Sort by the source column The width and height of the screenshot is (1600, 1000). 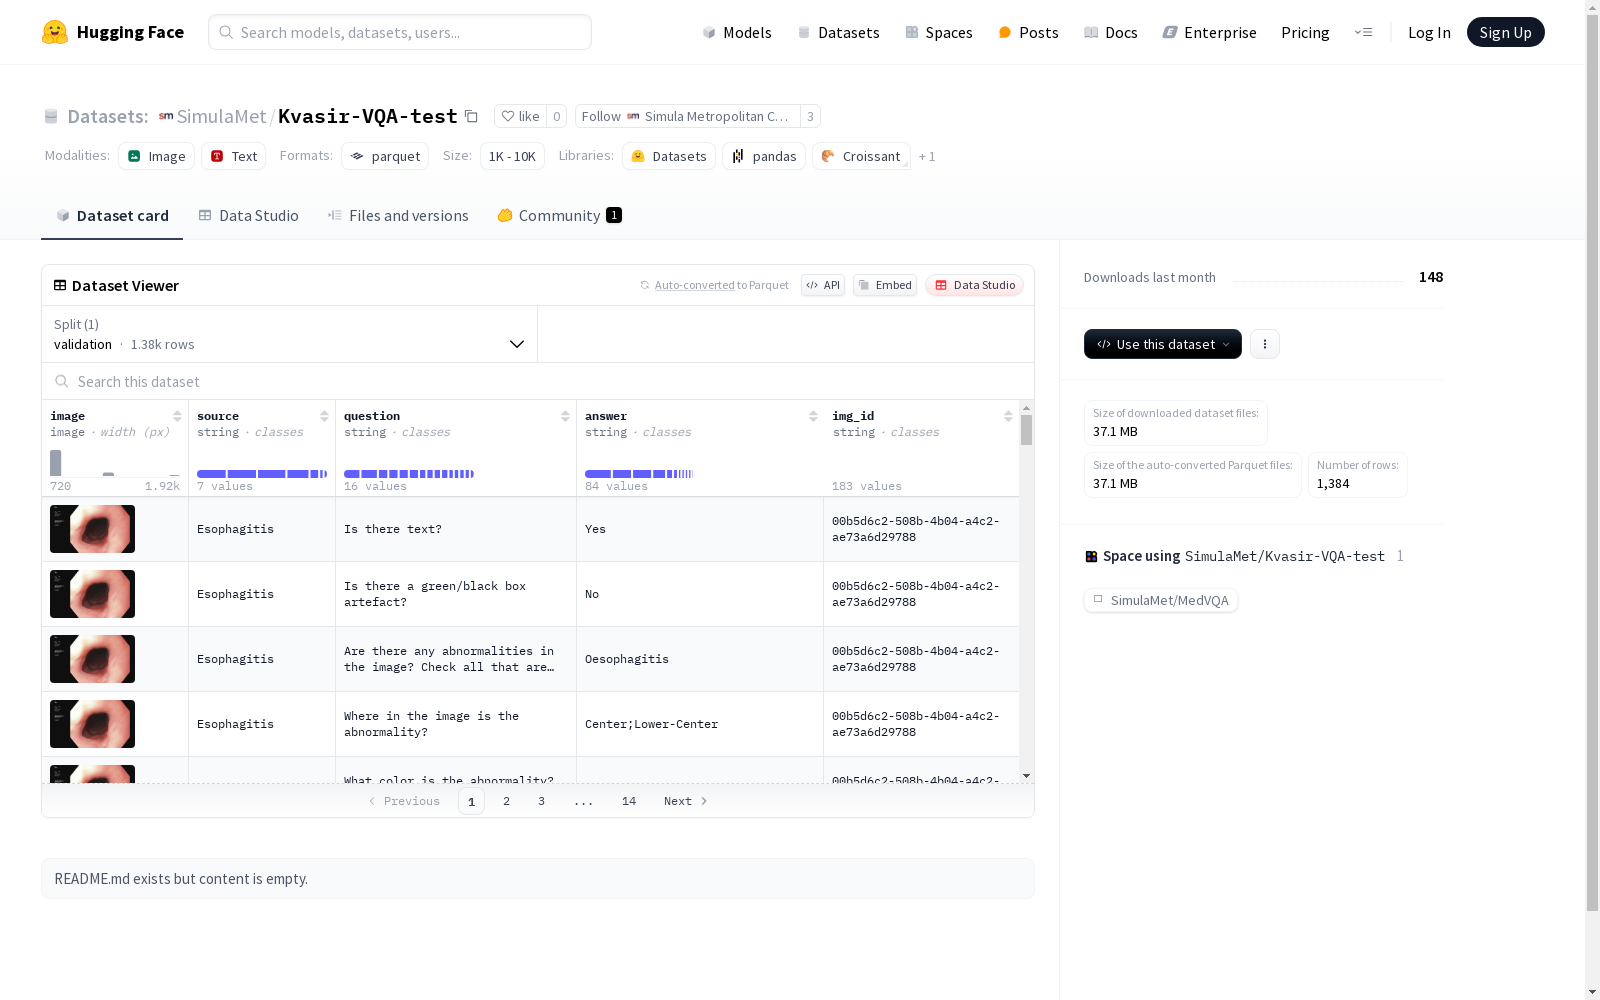[324, 416]
